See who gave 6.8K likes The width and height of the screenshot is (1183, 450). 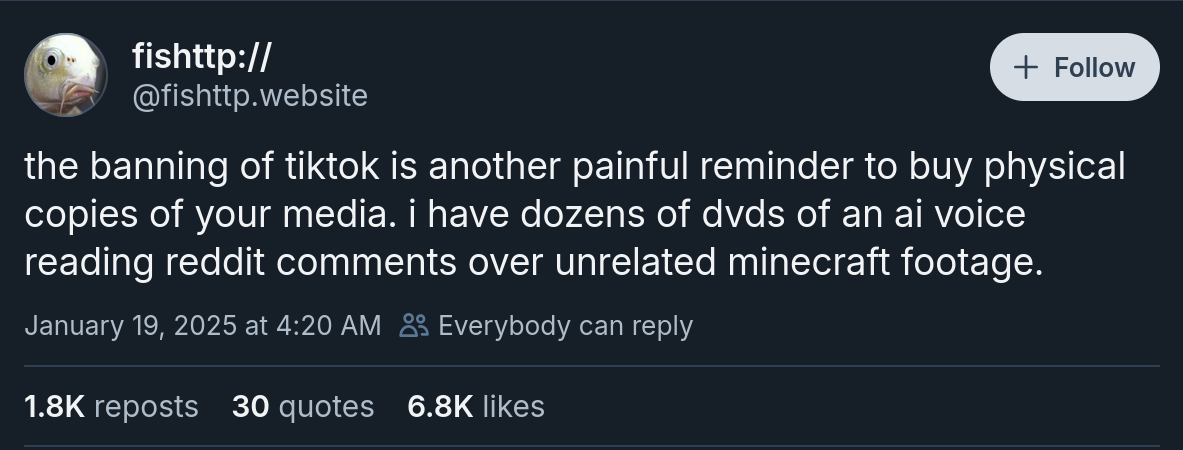(x=475, y=406)
